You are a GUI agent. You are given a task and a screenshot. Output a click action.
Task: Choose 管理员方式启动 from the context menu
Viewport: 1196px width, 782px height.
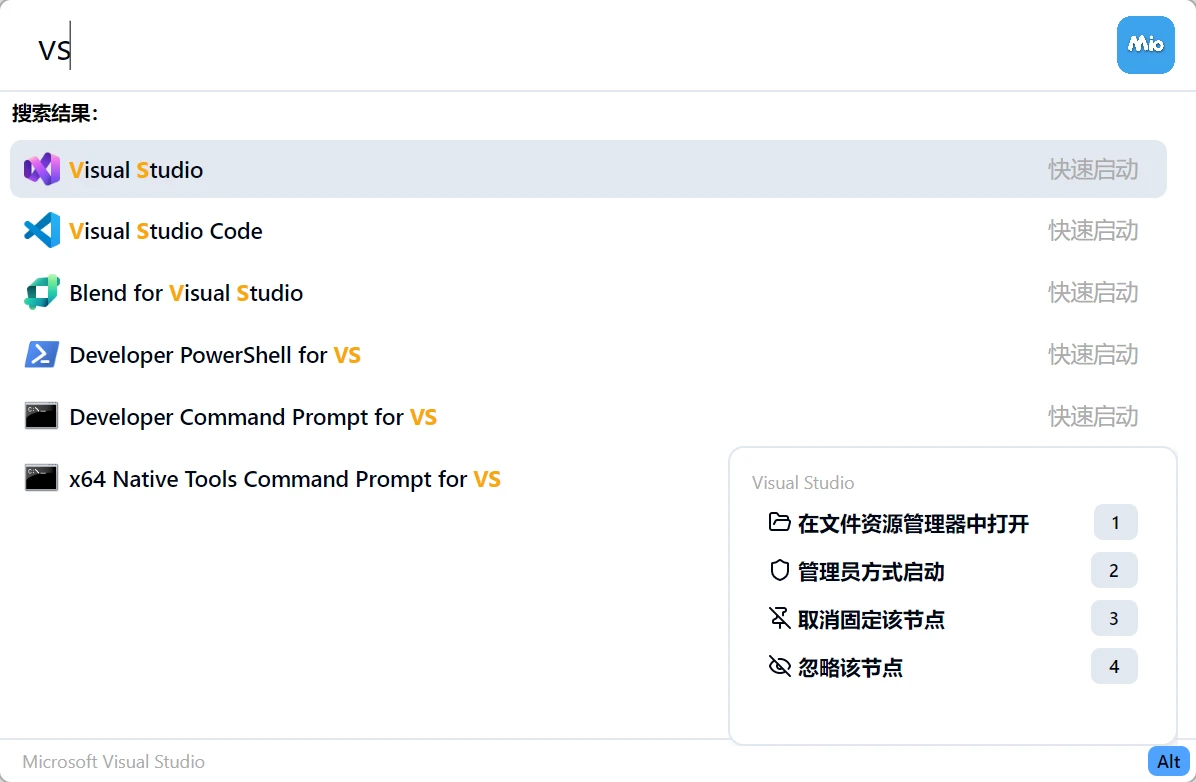coord(871,571)
